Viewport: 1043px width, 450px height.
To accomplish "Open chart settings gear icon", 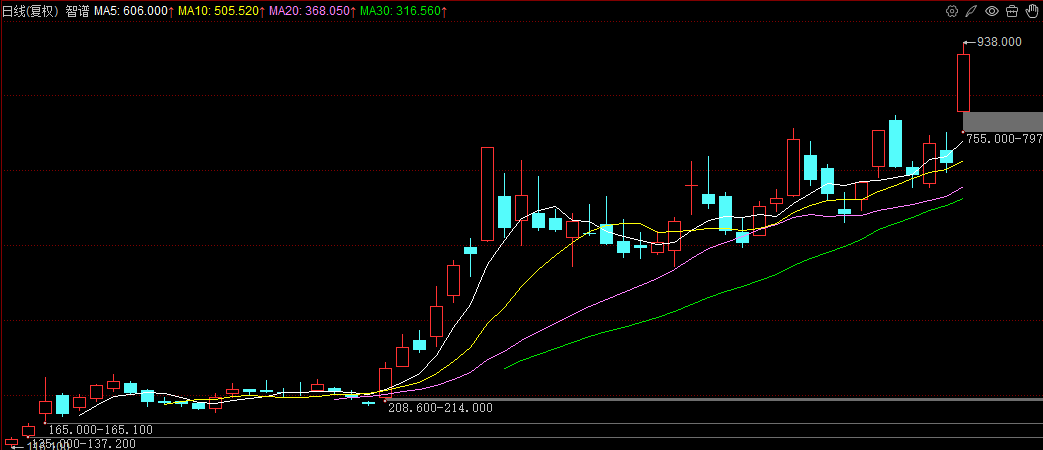I will 952,11.
